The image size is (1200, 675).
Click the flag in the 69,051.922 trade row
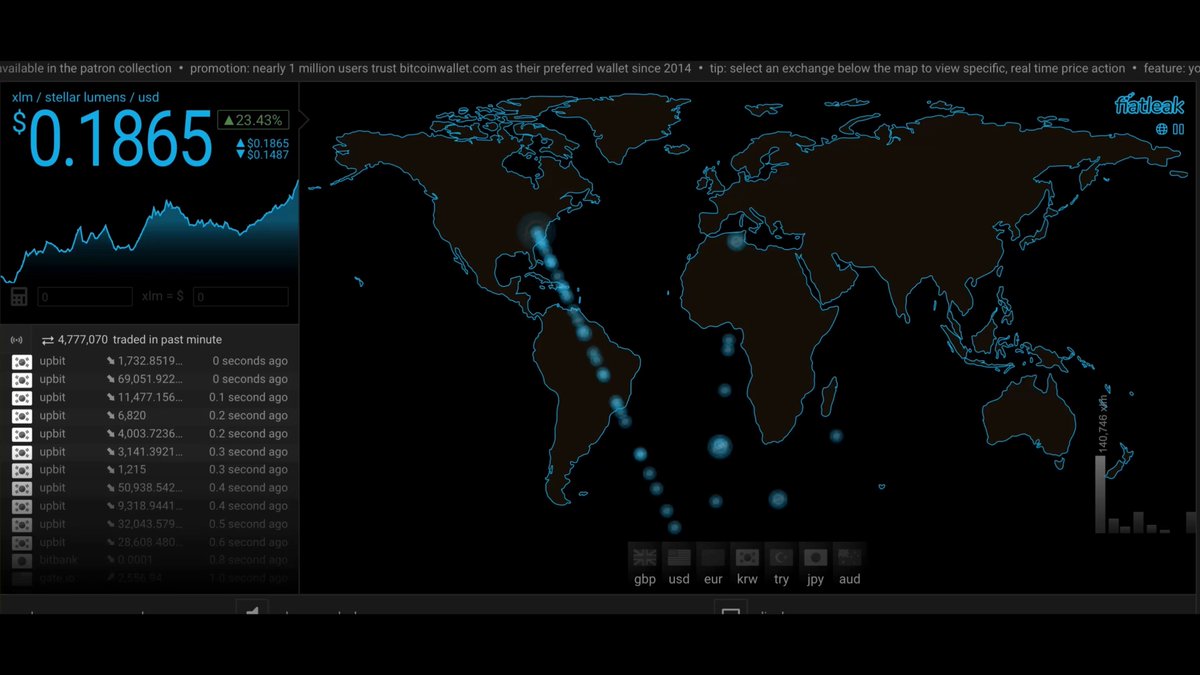(22, 379)
